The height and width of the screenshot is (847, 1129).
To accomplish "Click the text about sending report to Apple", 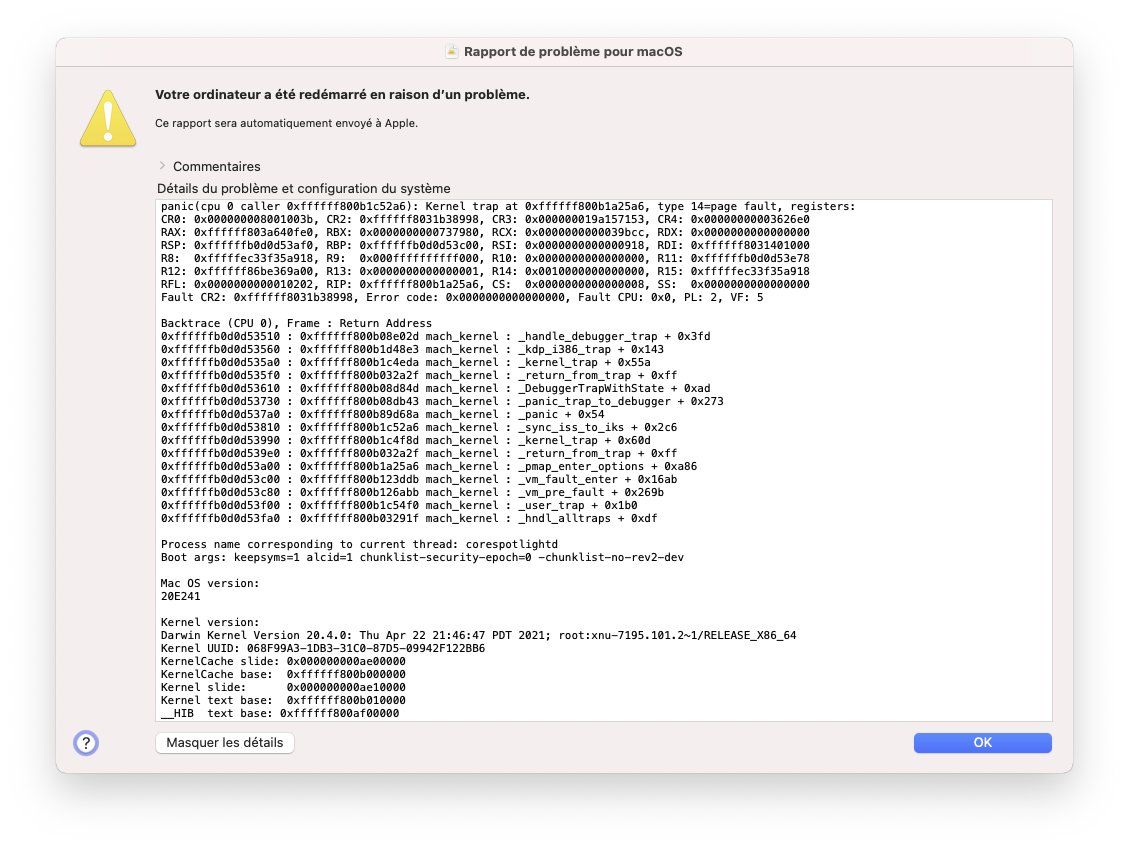I will click(x=286, y=123).
